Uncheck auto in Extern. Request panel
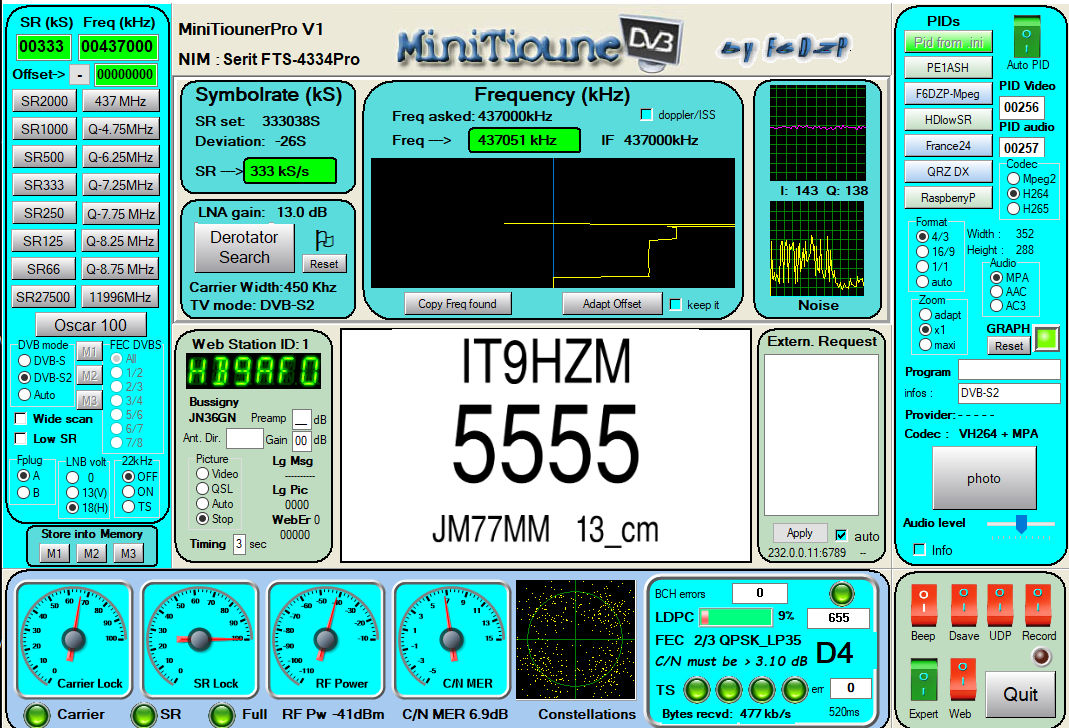Image resolution: width=1069 pixels, height=728 pixels. 841,536
